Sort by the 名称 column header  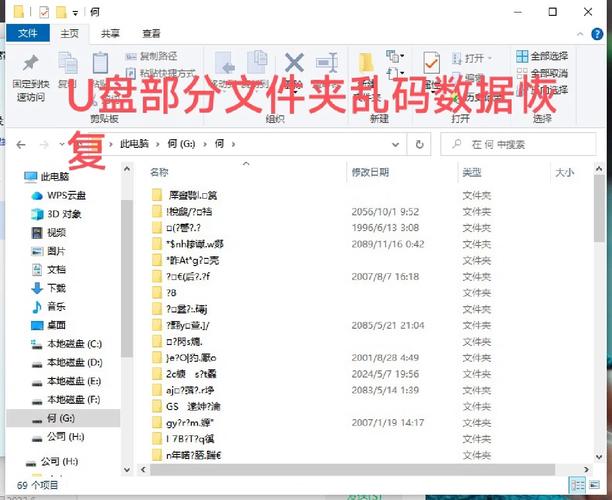coord(159,172)
